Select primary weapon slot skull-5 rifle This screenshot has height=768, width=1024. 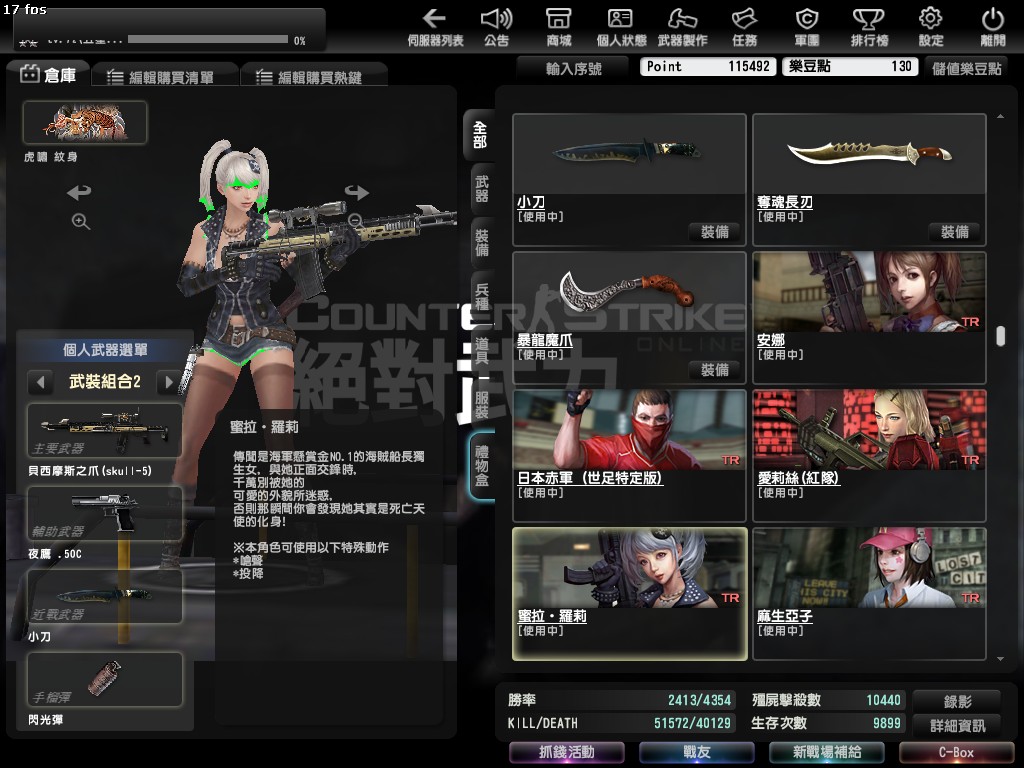(x=104, y=430)
